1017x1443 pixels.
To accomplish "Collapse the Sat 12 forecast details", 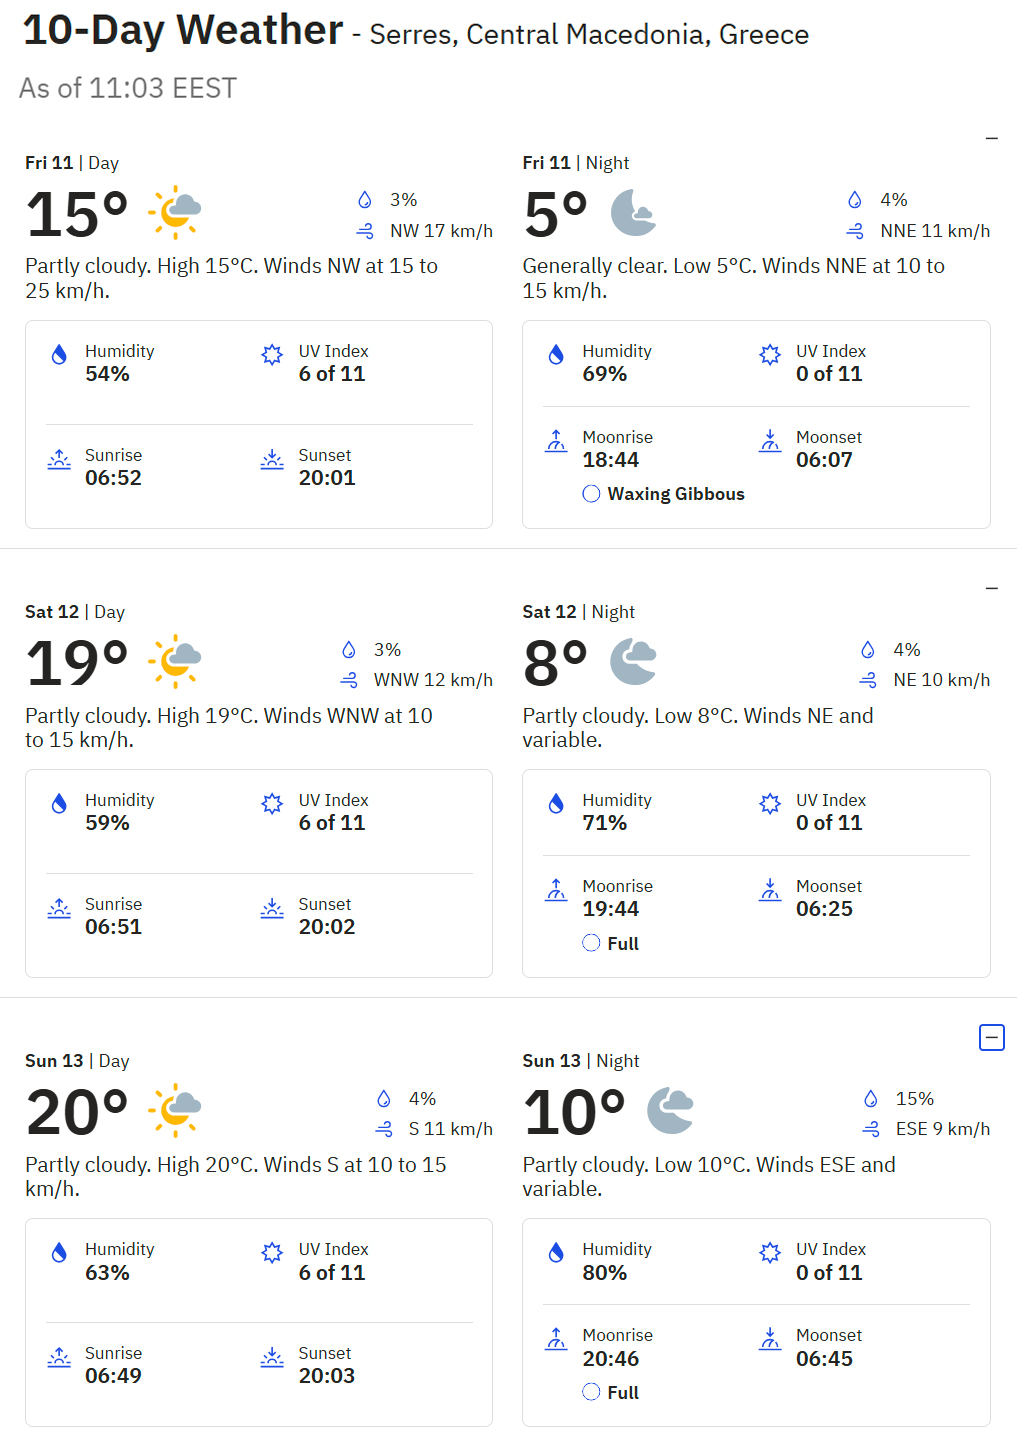I will pyautogui.click(x=991, y=588).
